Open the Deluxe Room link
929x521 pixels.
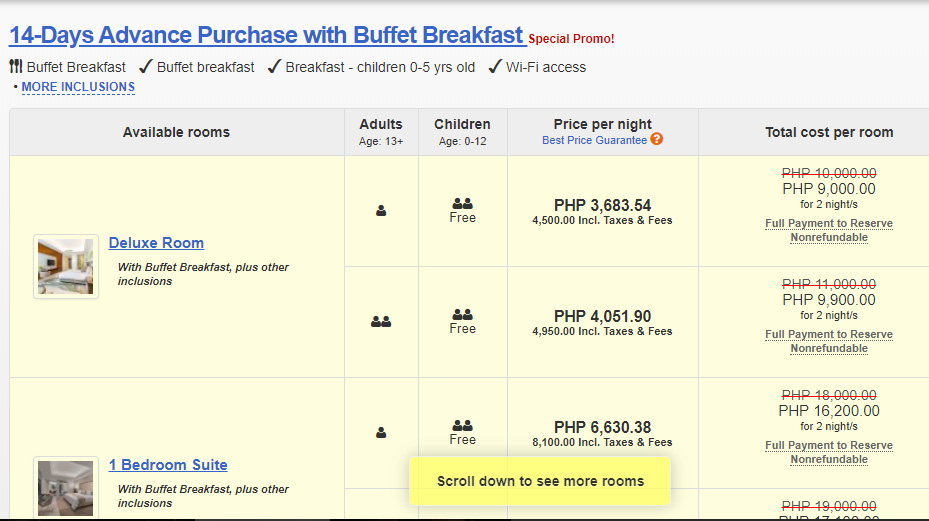[156, 243]
